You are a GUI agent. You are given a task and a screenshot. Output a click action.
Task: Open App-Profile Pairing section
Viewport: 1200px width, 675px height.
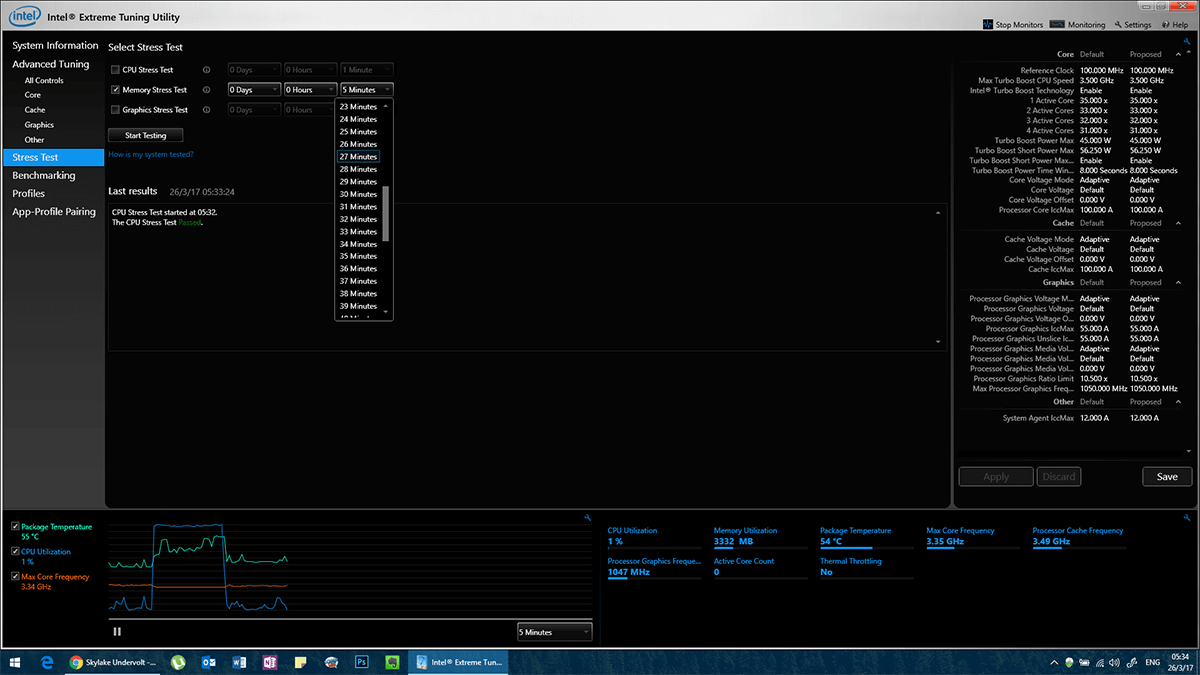pyautogui.click(x=54, y=212)
